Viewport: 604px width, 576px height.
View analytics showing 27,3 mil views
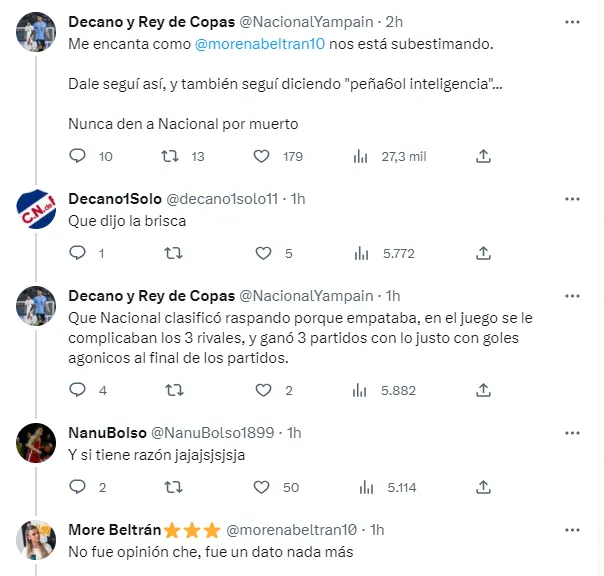[x=361, y=156]
